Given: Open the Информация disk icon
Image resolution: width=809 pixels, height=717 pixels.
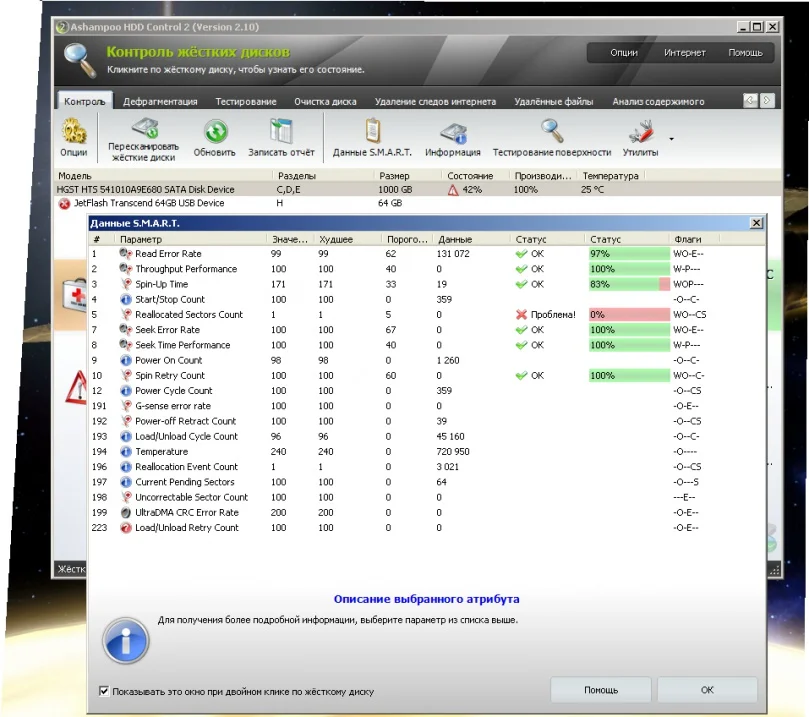Looking at the screenshot, I should [453, 133].
